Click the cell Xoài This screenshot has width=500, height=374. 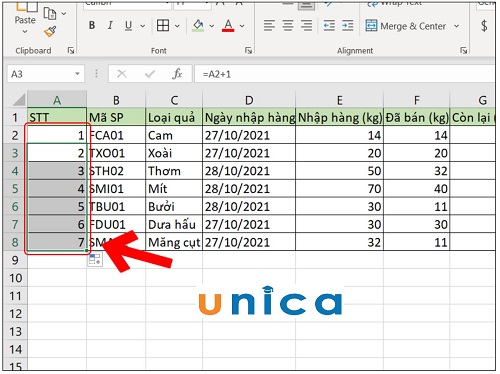[x=174, y=153]
